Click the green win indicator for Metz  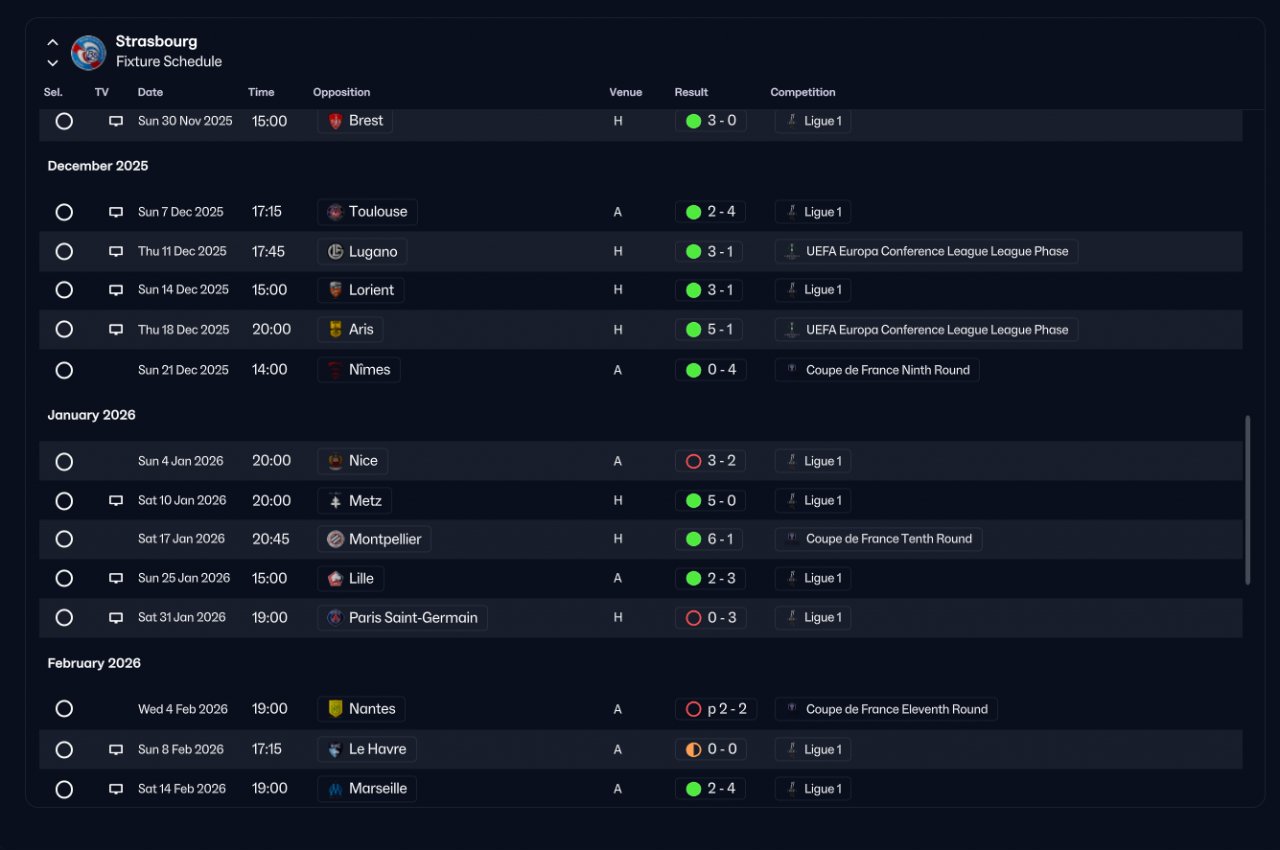(693, 501)
